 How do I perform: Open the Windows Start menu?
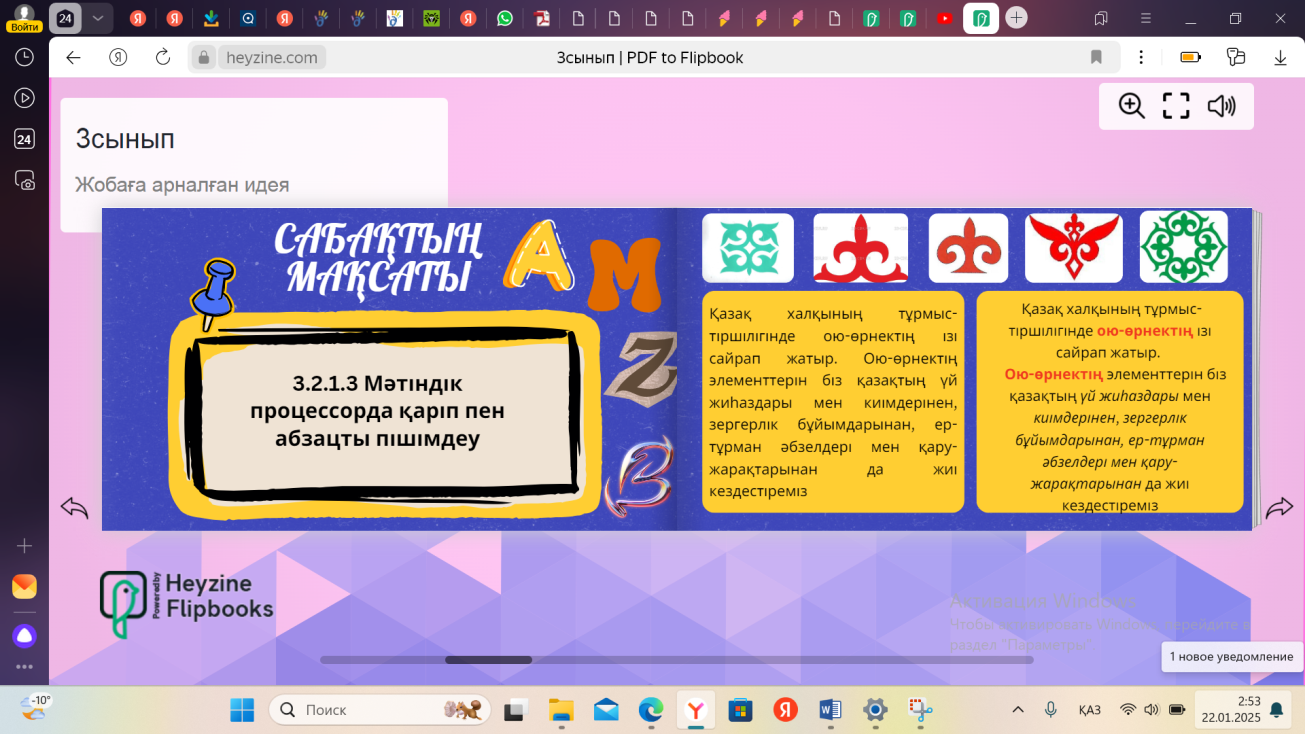pyautogui.click(x=242, y=710)
